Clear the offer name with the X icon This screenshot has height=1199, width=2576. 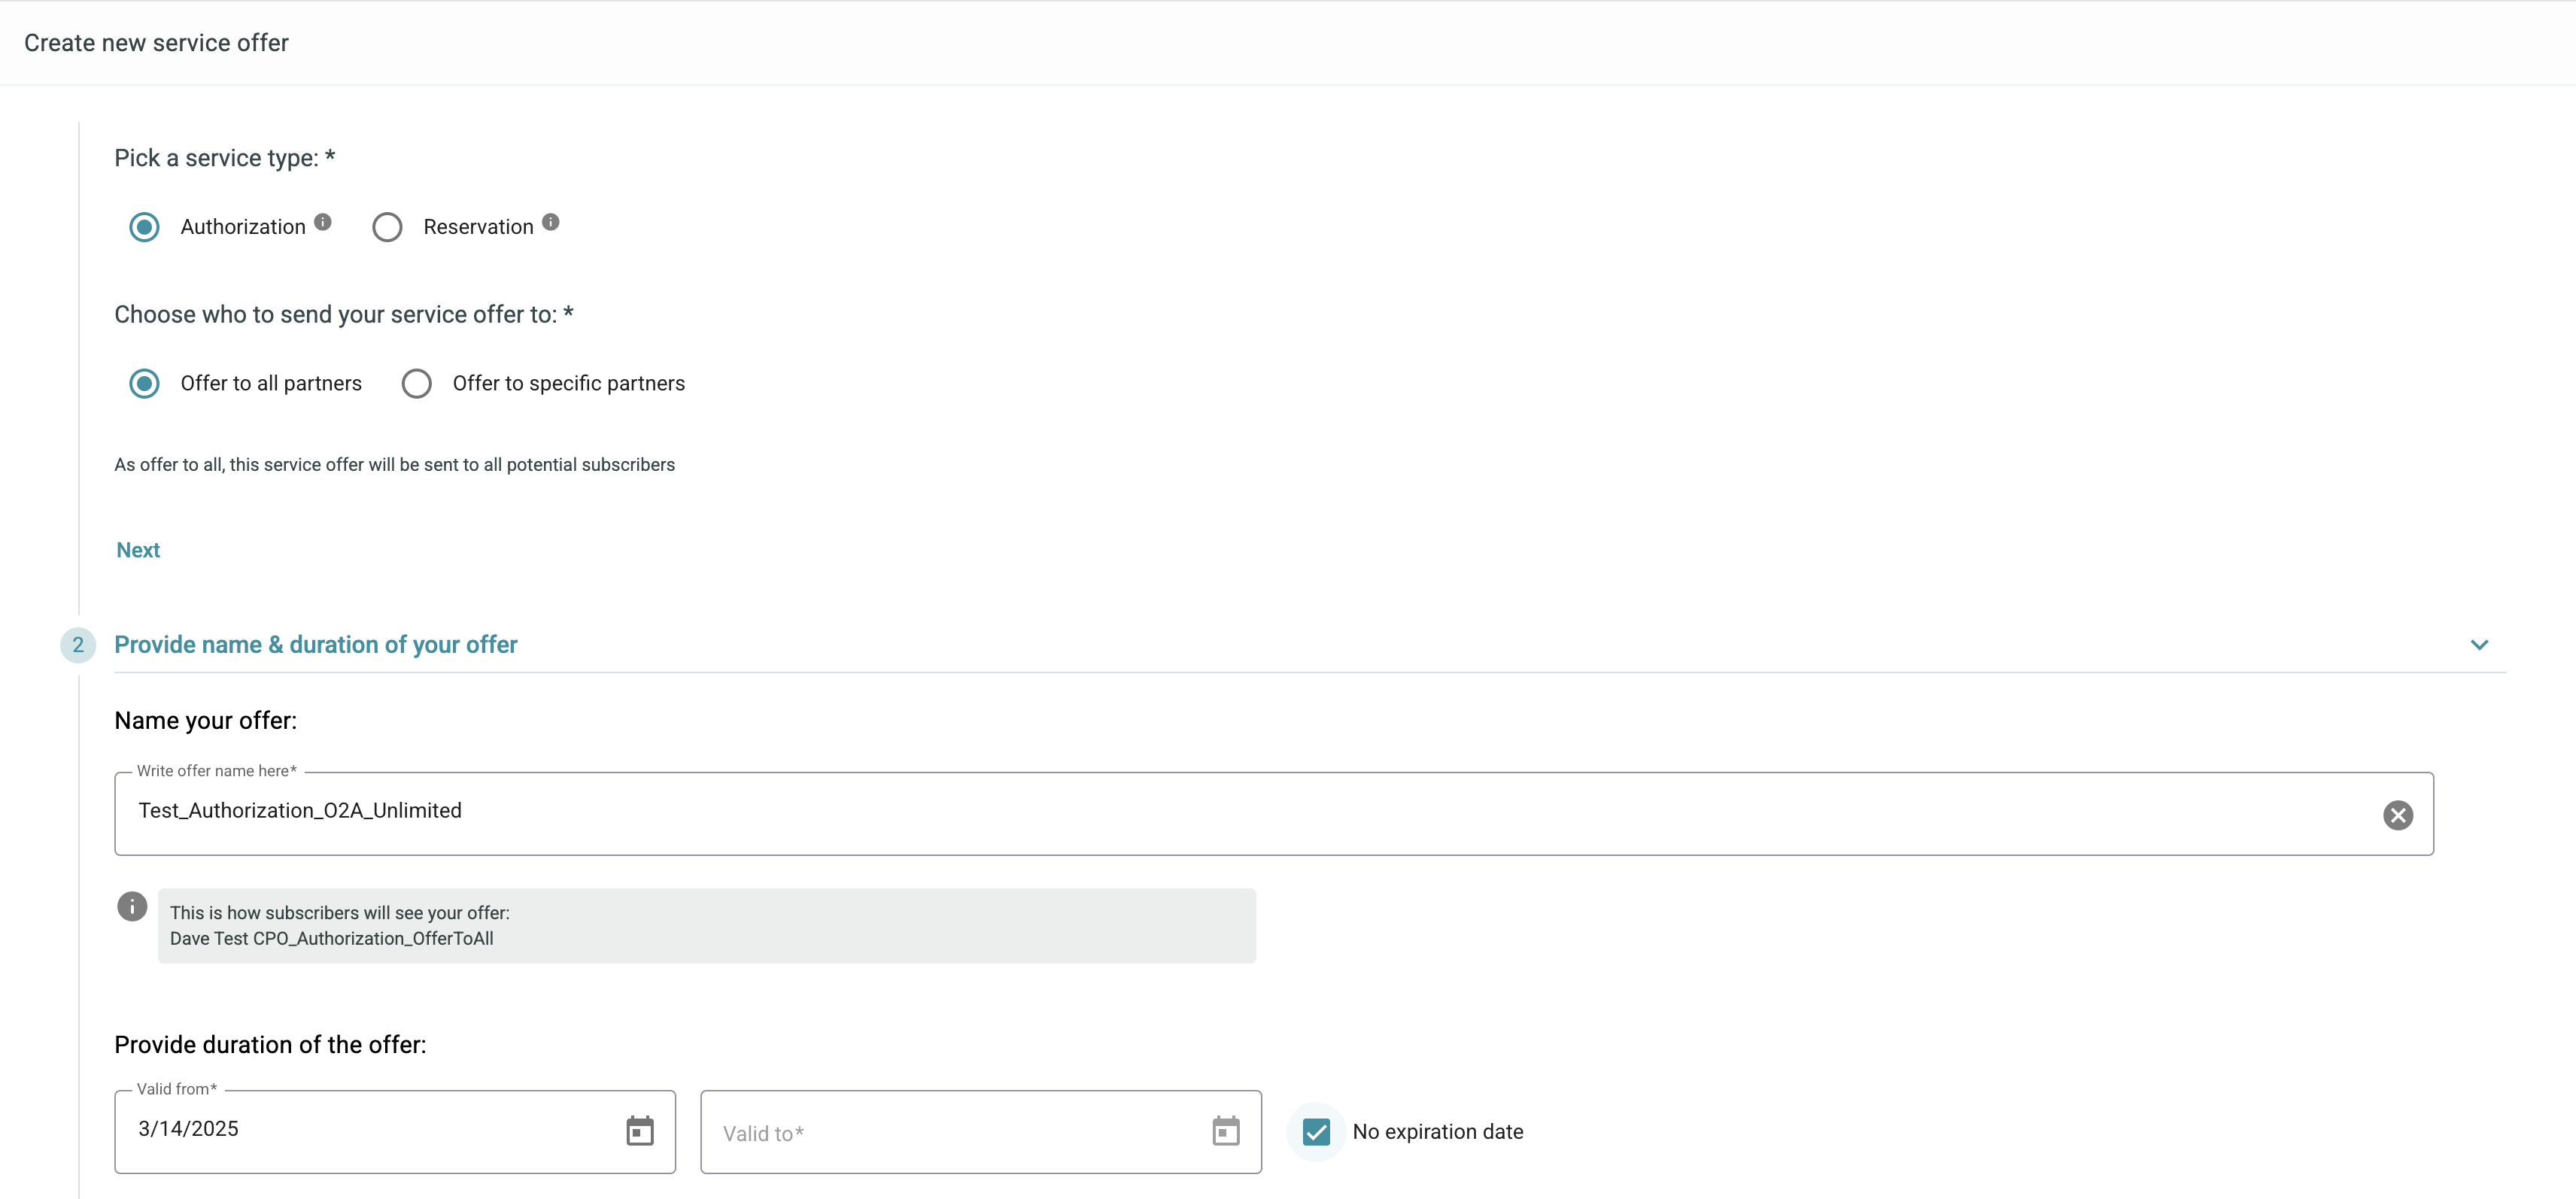[2397, 815]
